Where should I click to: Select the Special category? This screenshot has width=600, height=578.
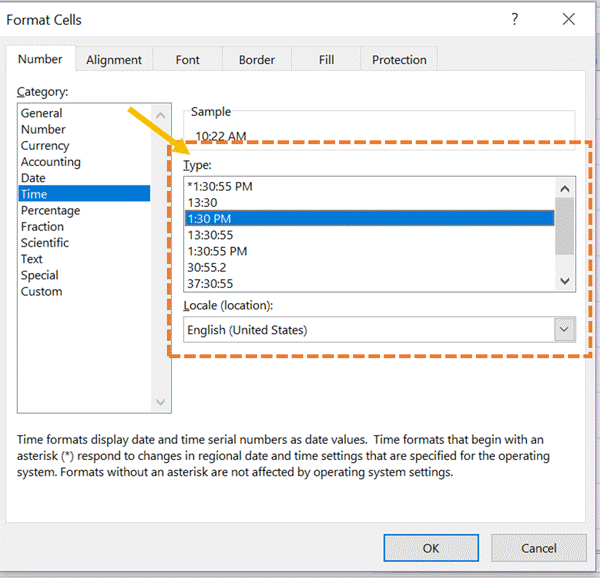pyautogui.click(x=84, y=275)
